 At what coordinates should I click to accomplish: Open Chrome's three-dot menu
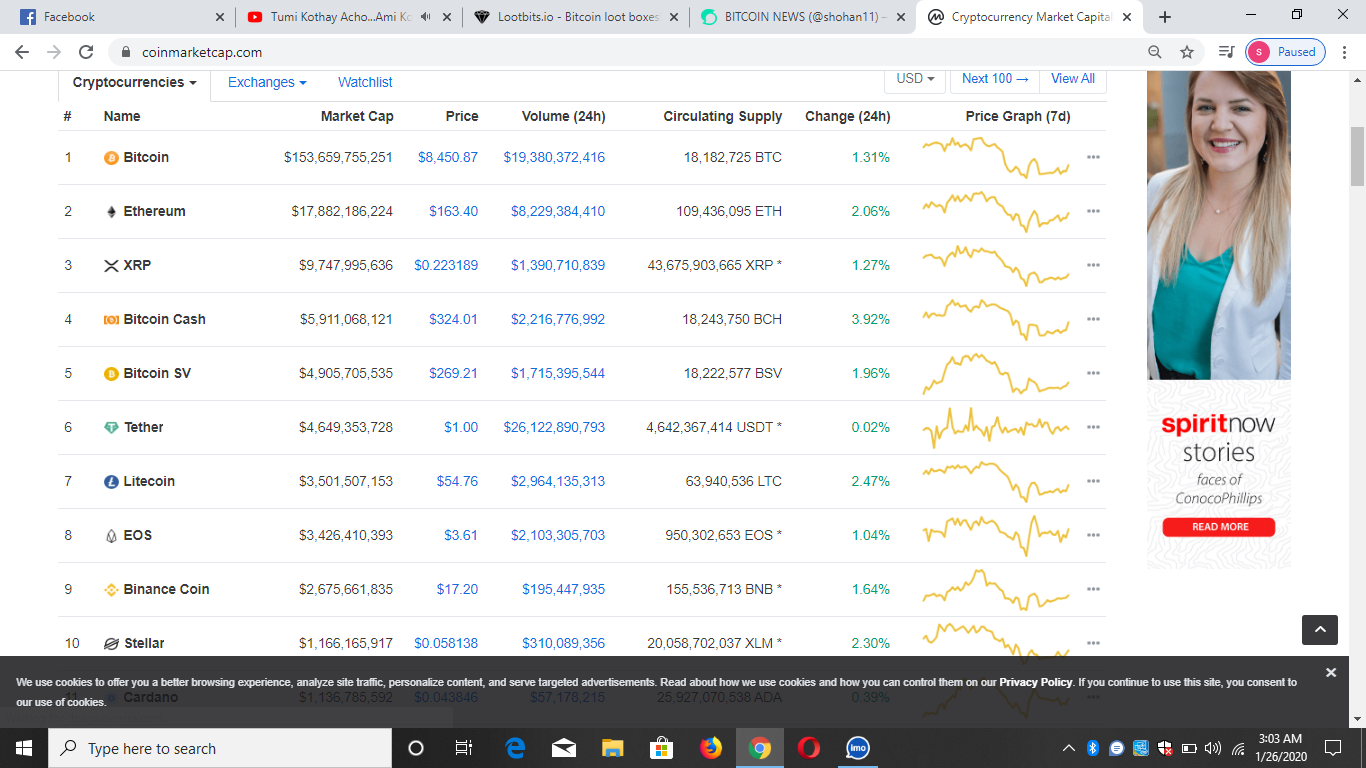coord(1344,52)
